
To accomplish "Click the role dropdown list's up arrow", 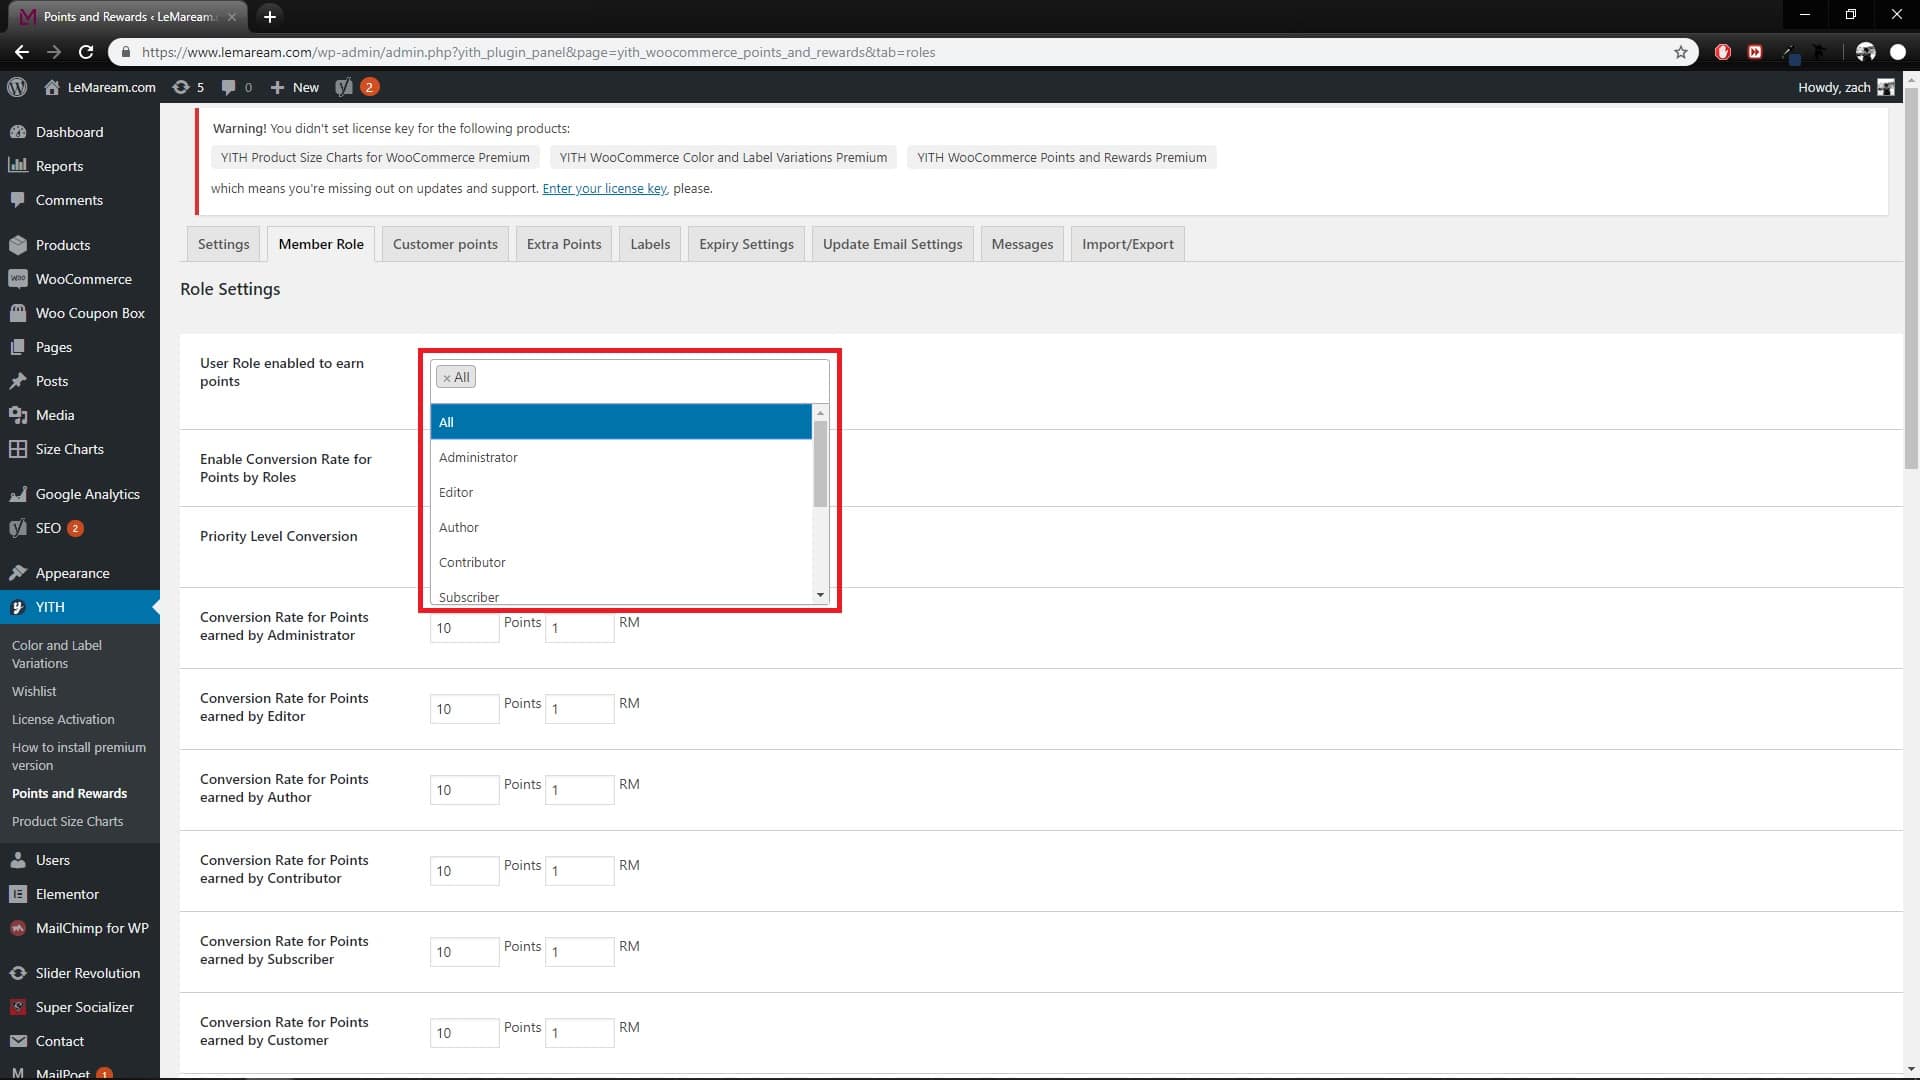I will tap(820, 413).
